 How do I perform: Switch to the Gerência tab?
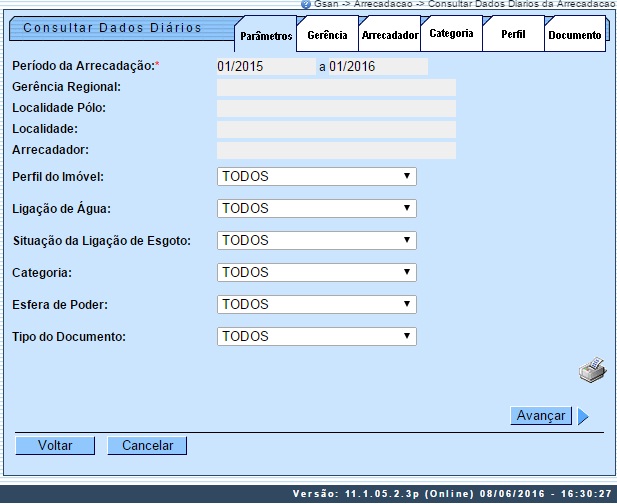click(327, 35)
